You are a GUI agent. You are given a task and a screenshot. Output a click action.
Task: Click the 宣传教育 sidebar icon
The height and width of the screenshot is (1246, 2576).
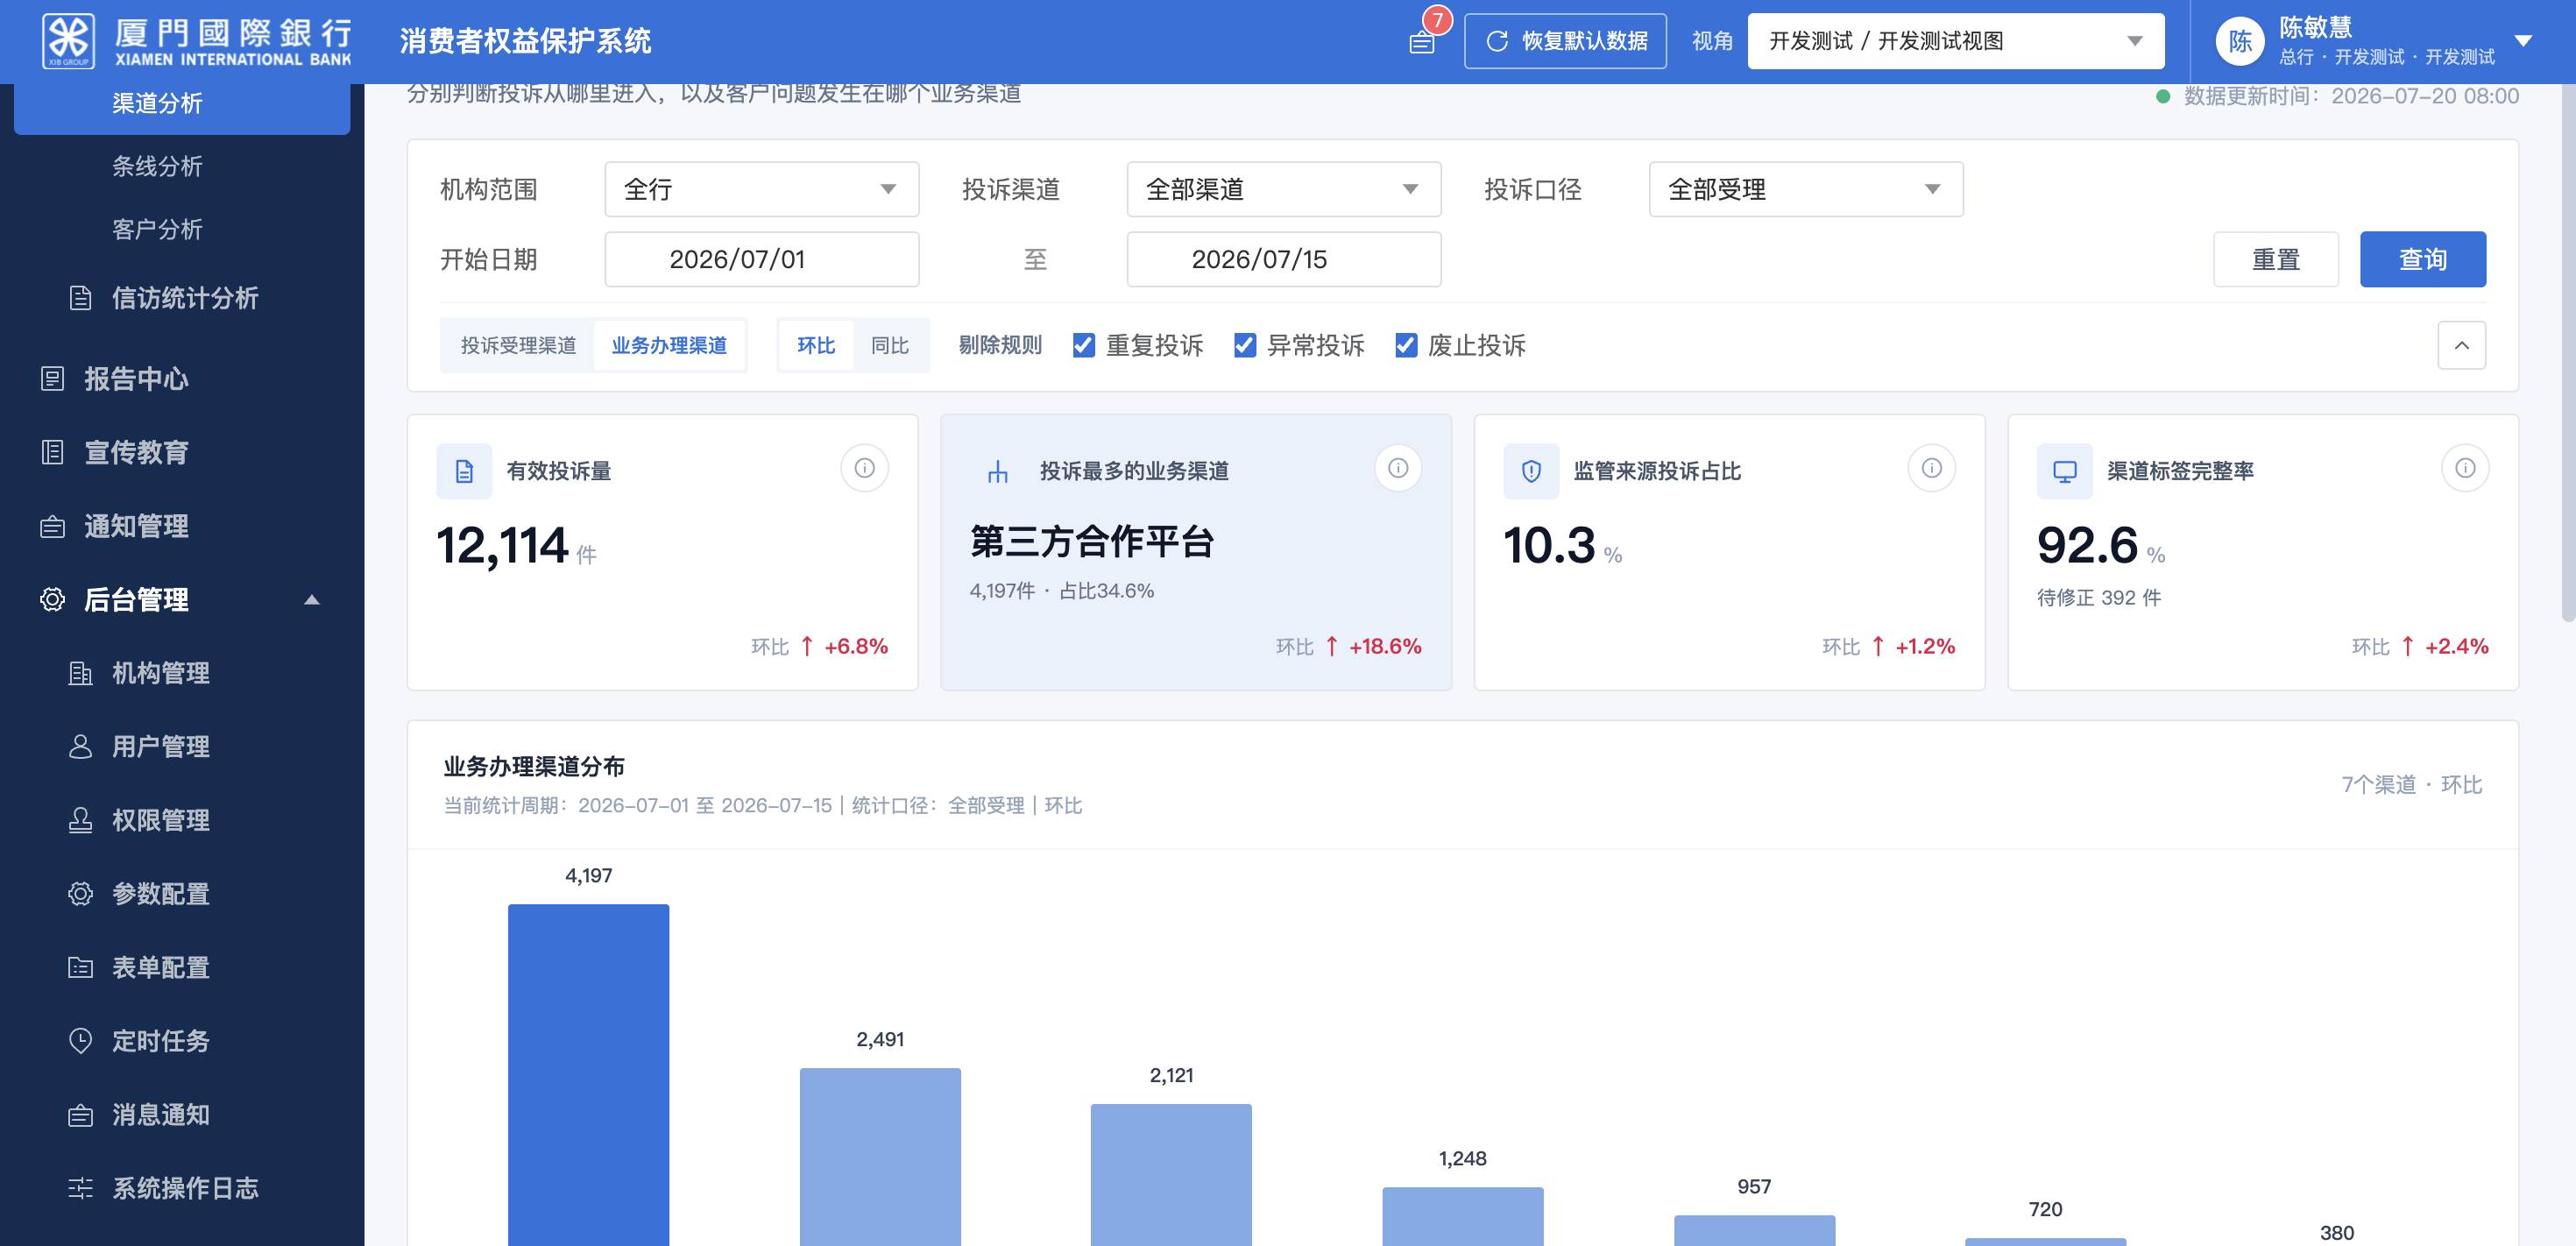click(52, 452)
